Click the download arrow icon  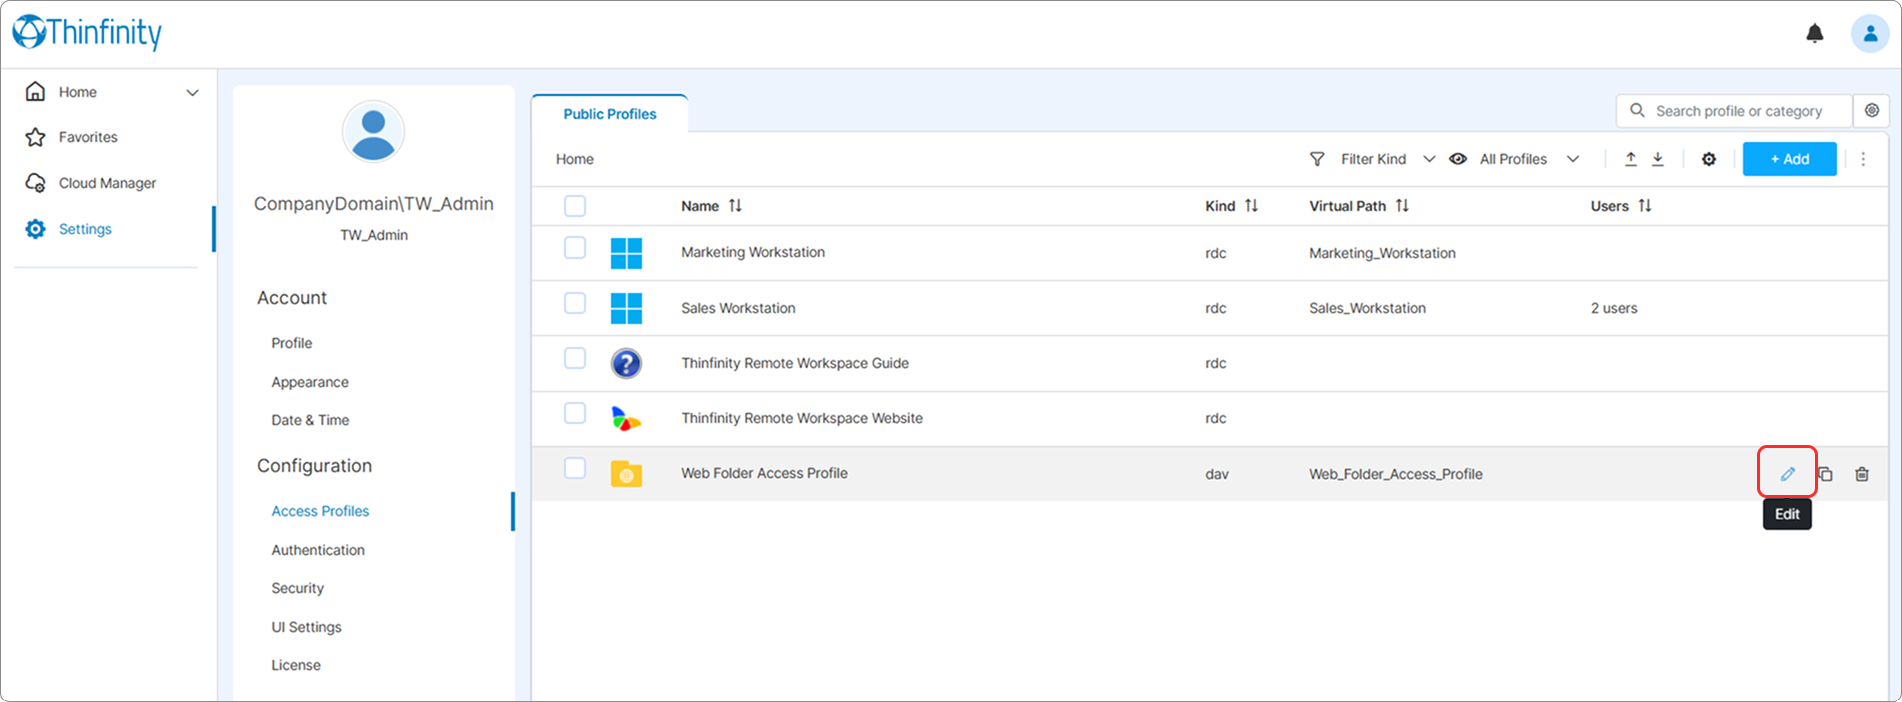tap(1658, 159)
